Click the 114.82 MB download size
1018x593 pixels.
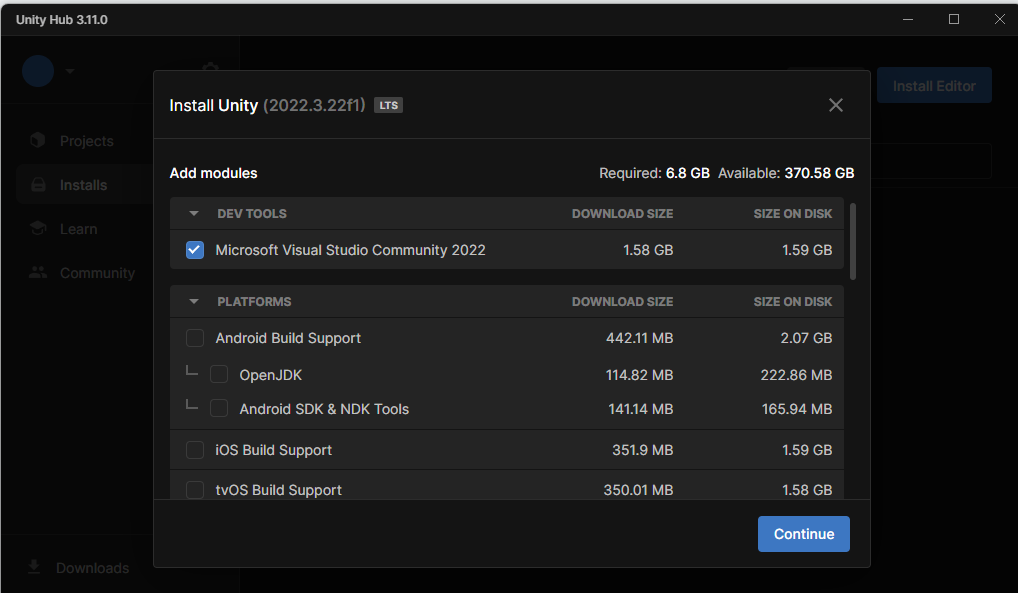639,375
